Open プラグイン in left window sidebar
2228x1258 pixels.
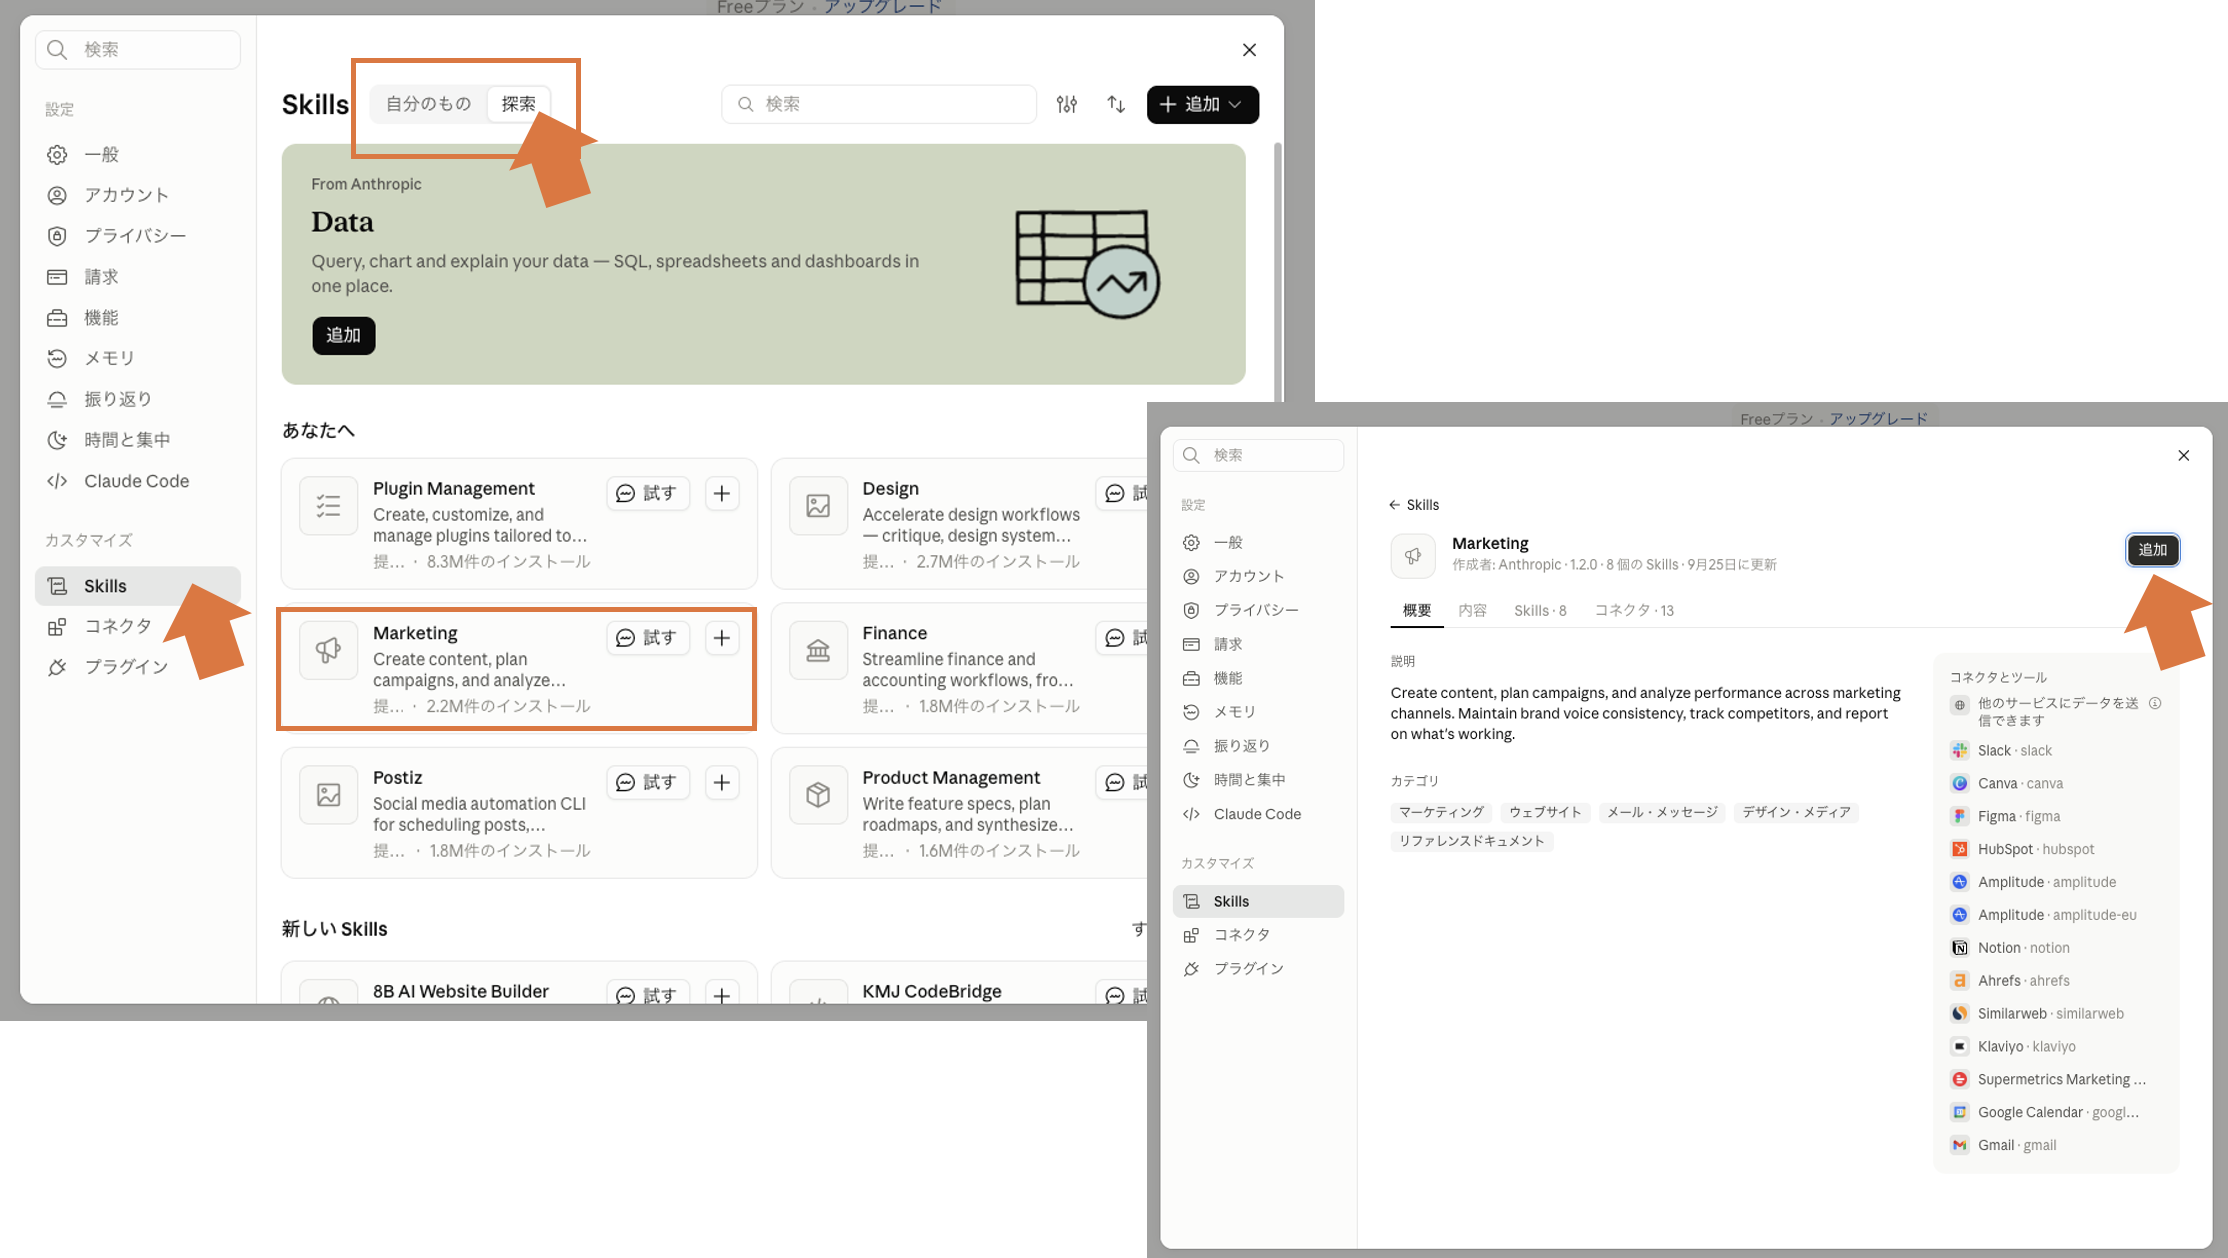138,667
